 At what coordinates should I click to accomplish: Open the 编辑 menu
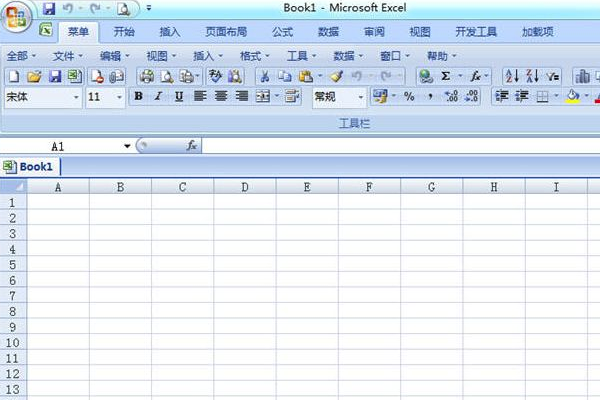click(x=115, y=56)
